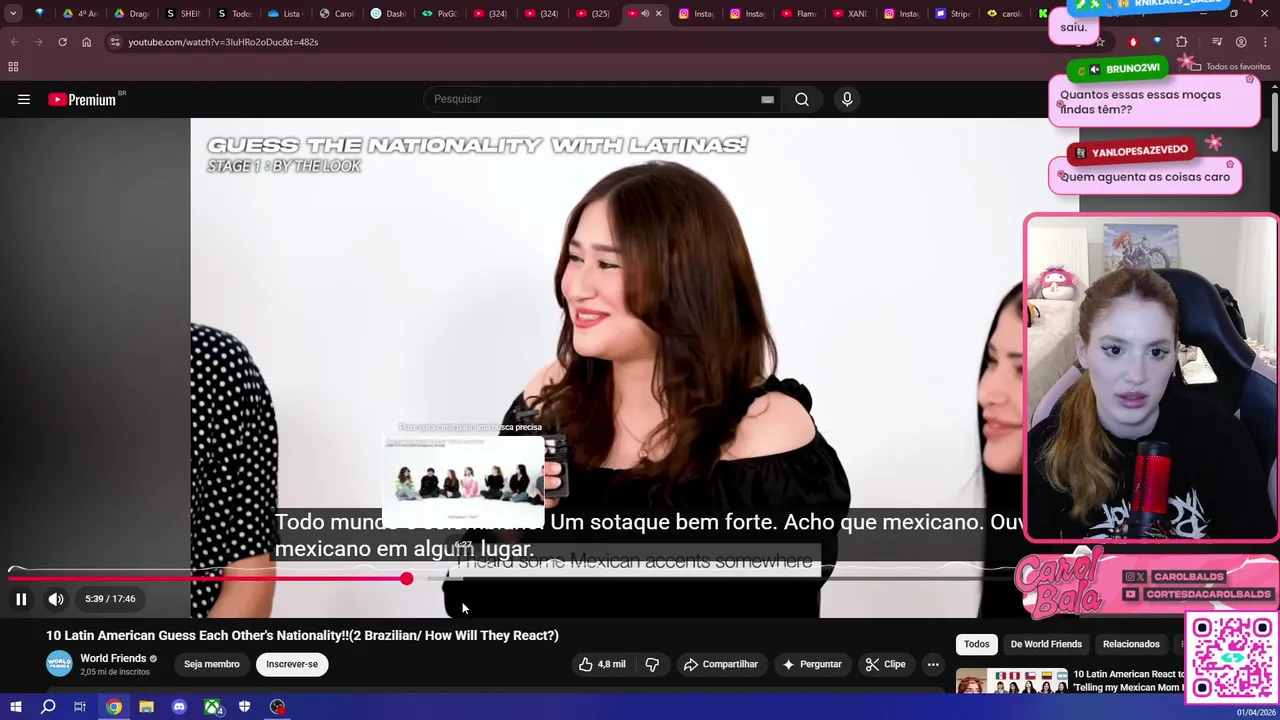Open File Explorer from taskbar
The height and width of the screenshot is (720, 1280).
[x=146, y=707]
